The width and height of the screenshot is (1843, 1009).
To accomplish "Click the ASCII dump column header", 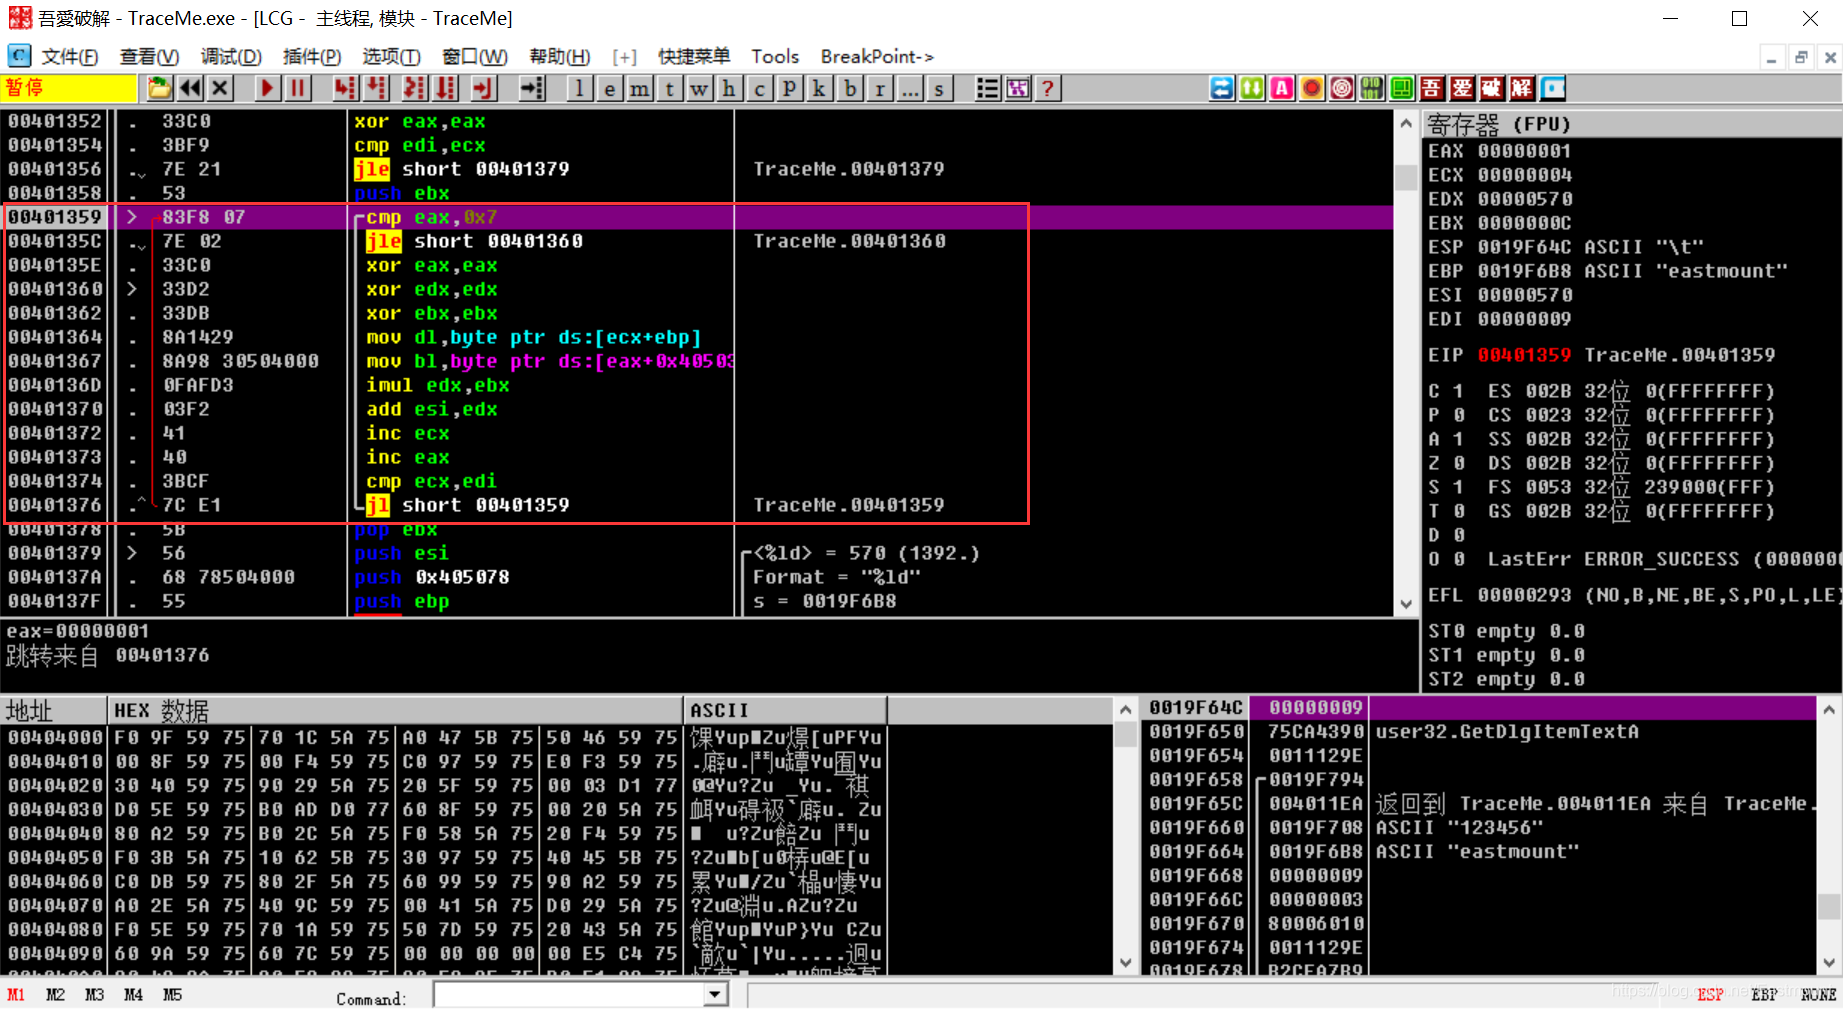I will [x=785, y=711].
